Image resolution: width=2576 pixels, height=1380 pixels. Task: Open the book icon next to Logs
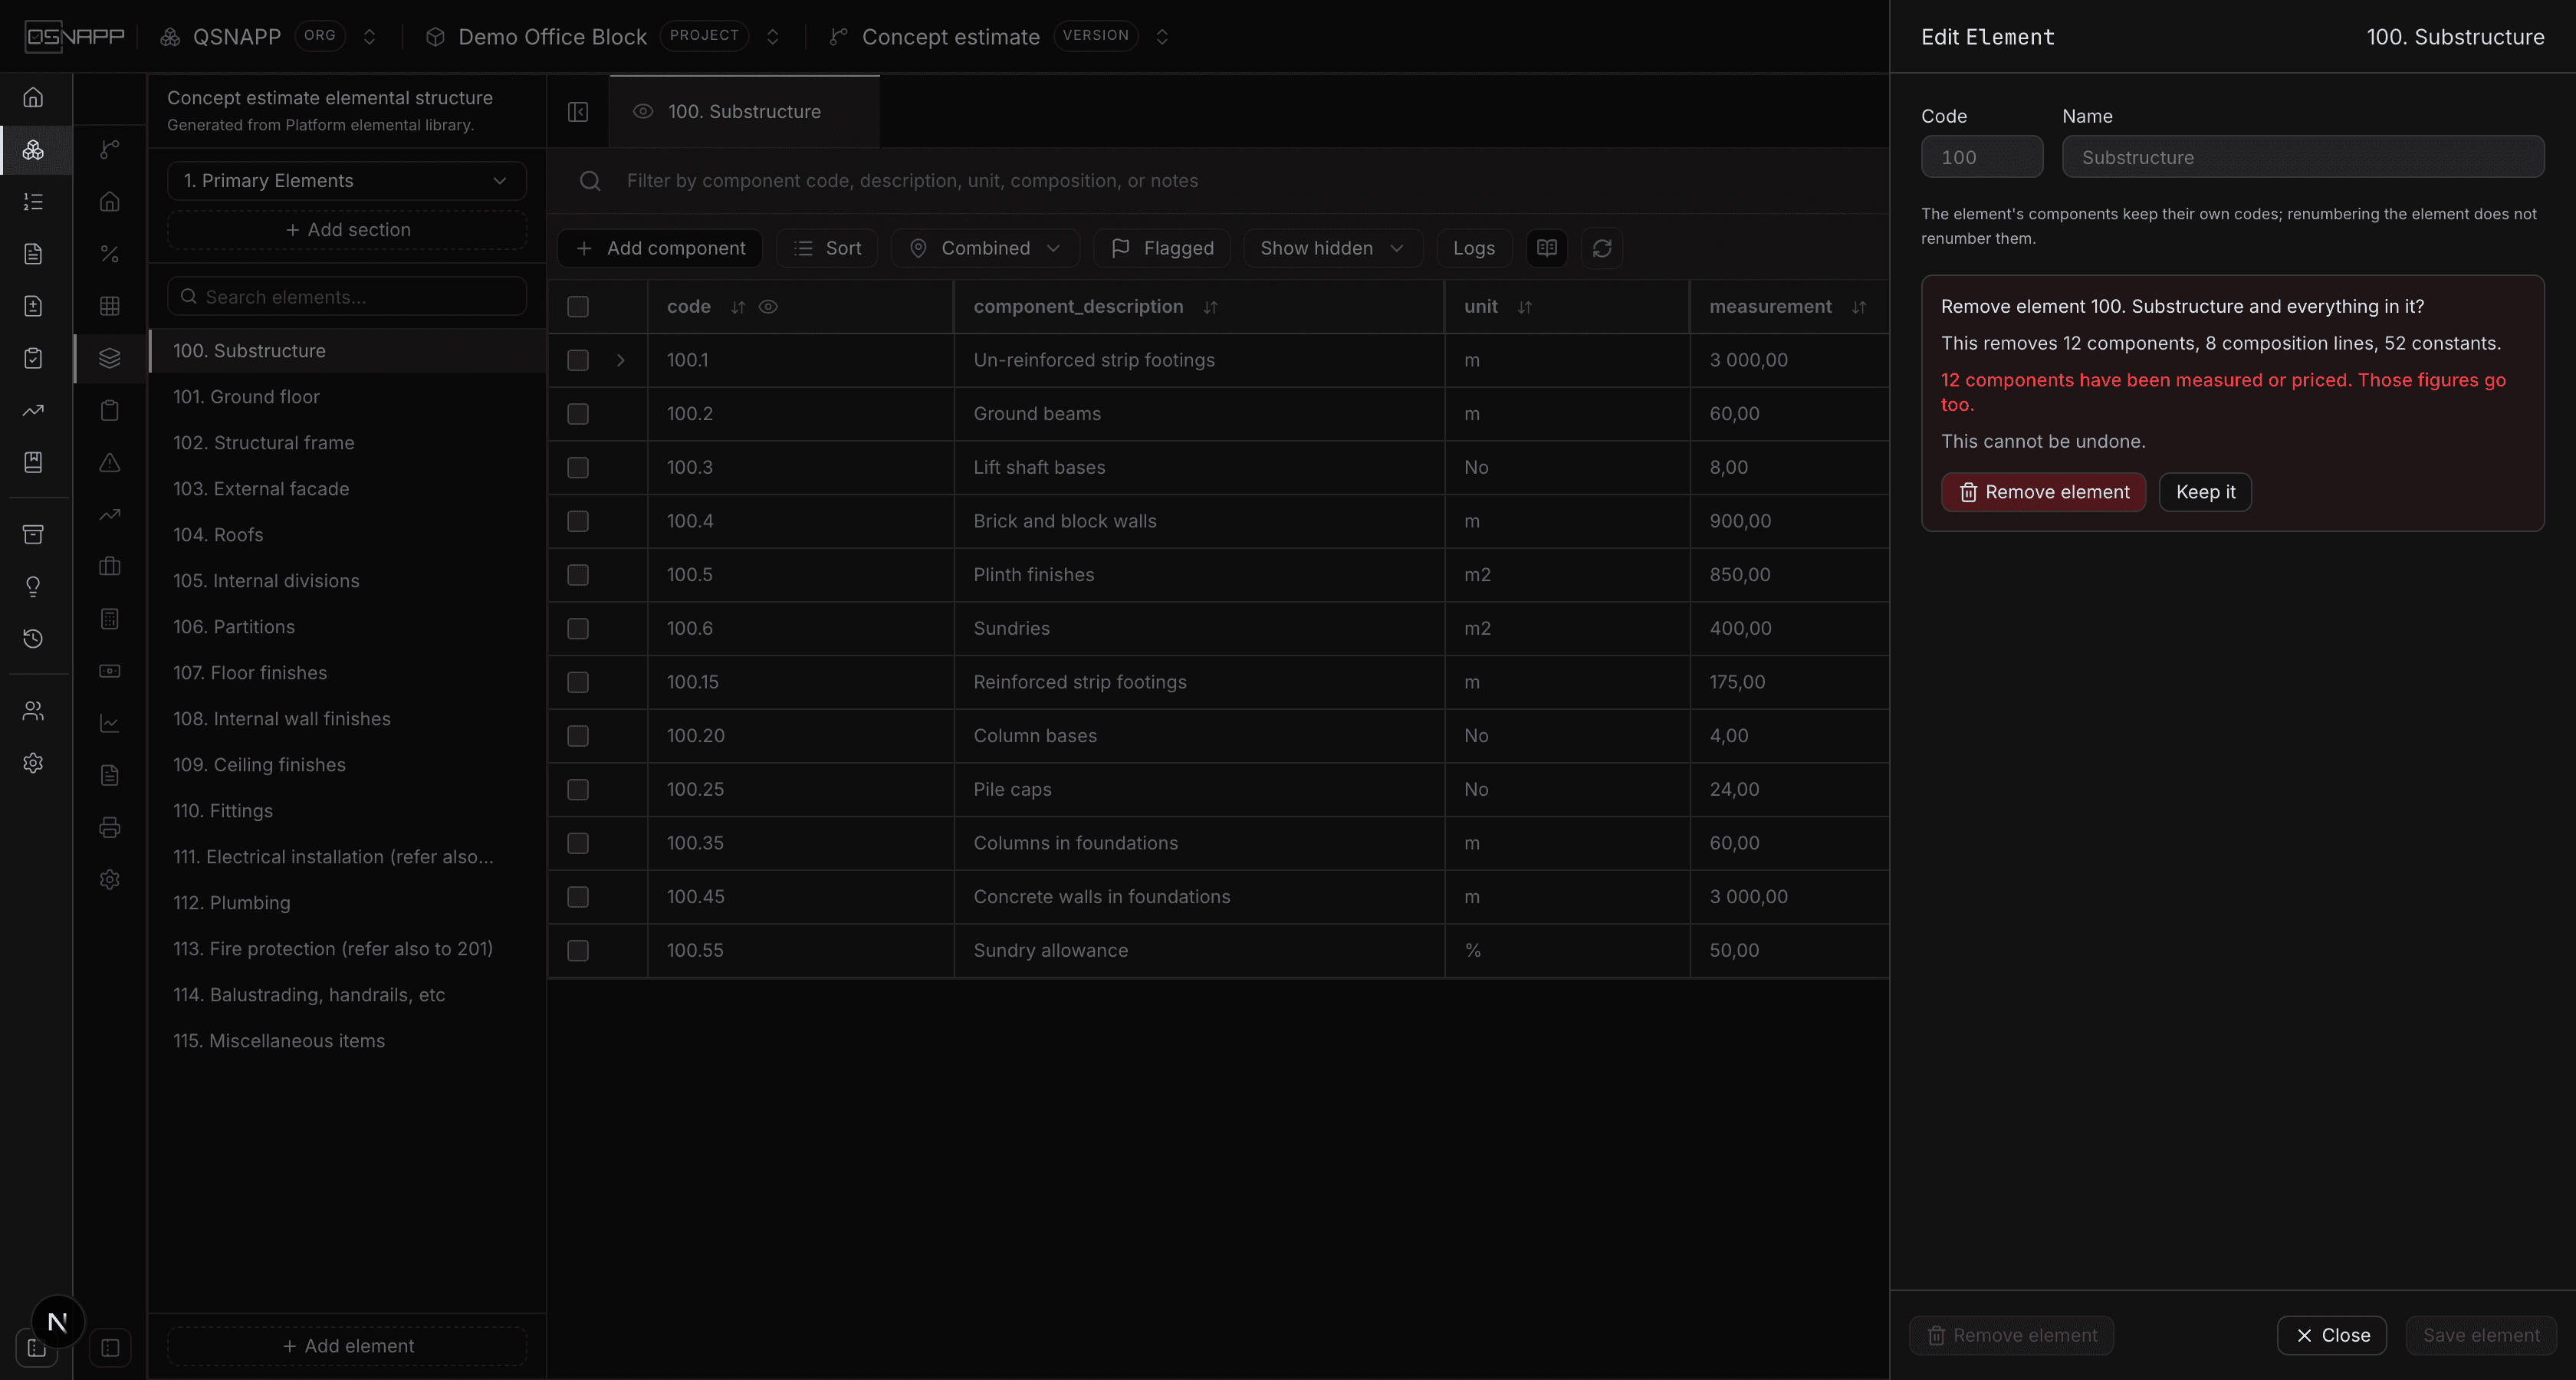click(x=1546, y=248)
